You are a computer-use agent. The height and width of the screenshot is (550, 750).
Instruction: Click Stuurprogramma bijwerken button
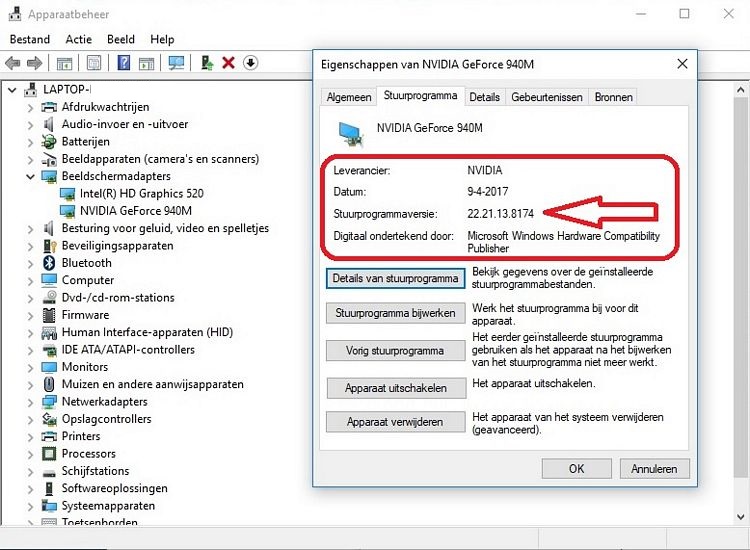coord(396,313)
